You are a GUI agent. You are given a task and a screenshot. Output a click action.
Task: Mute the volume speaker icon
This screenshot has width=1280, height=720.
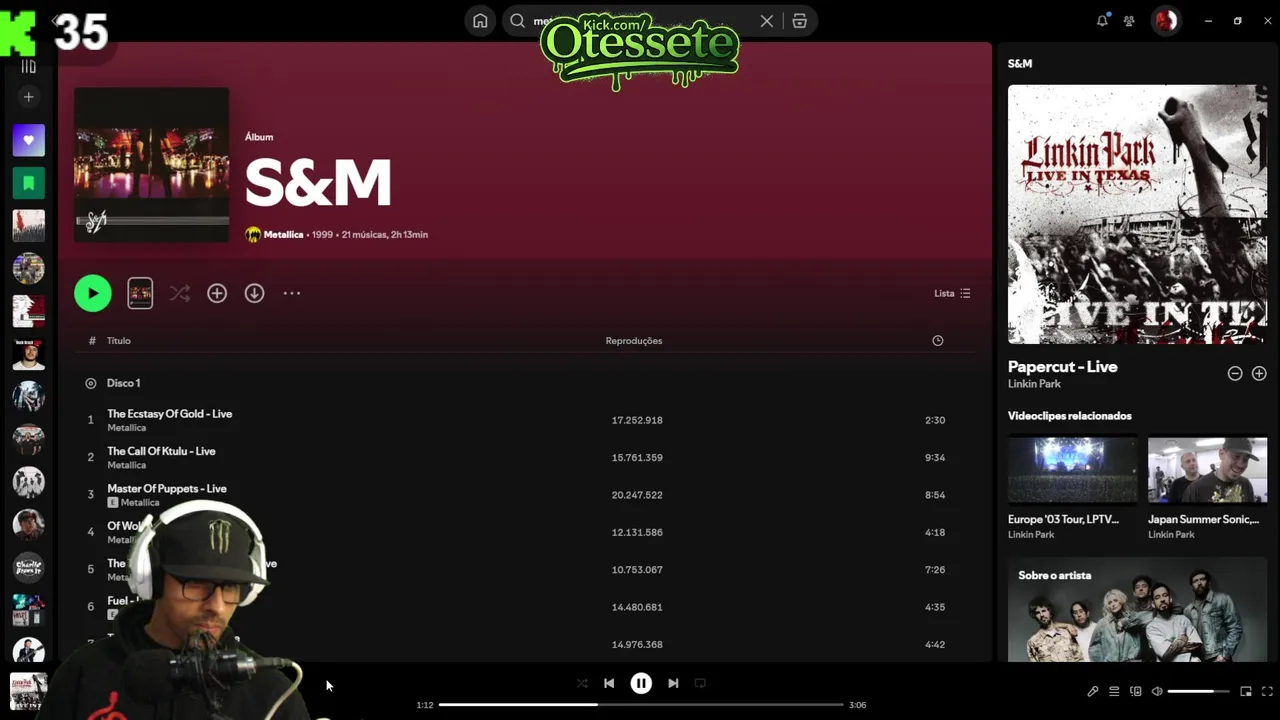pos(1156,691)
